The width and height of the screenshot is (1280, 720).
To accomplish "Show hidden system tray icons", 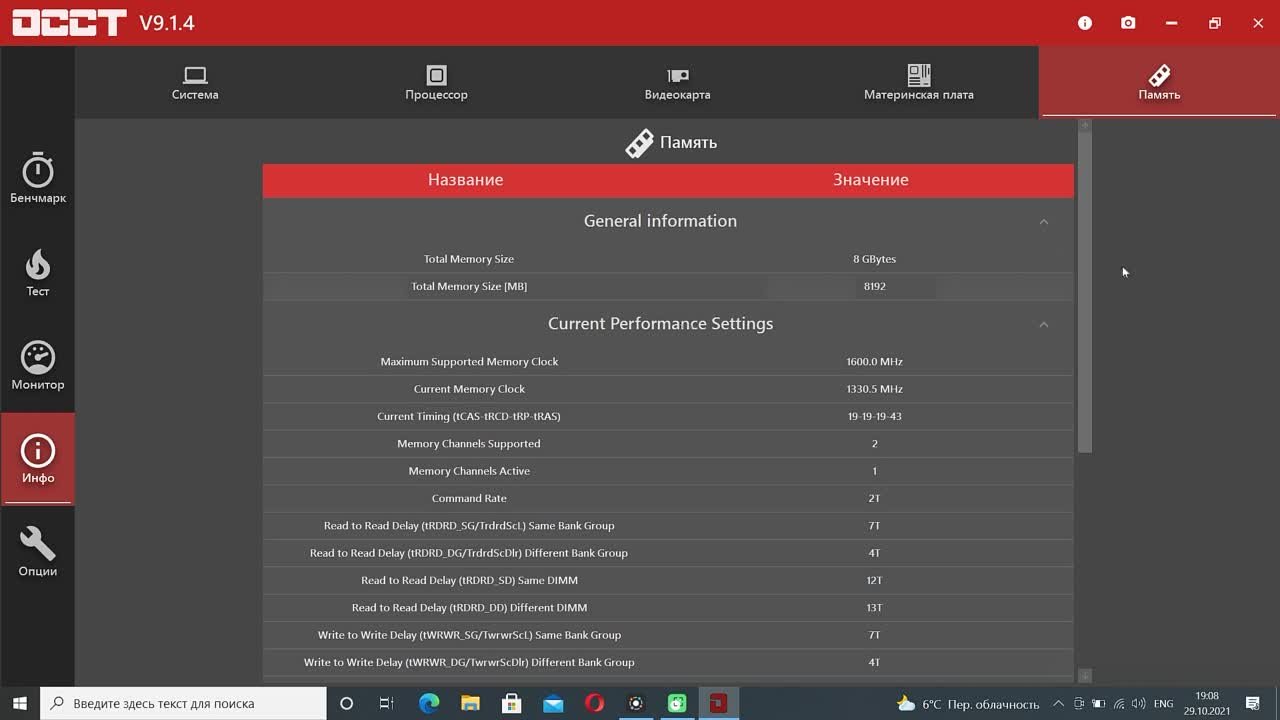I will point(1058,704).
